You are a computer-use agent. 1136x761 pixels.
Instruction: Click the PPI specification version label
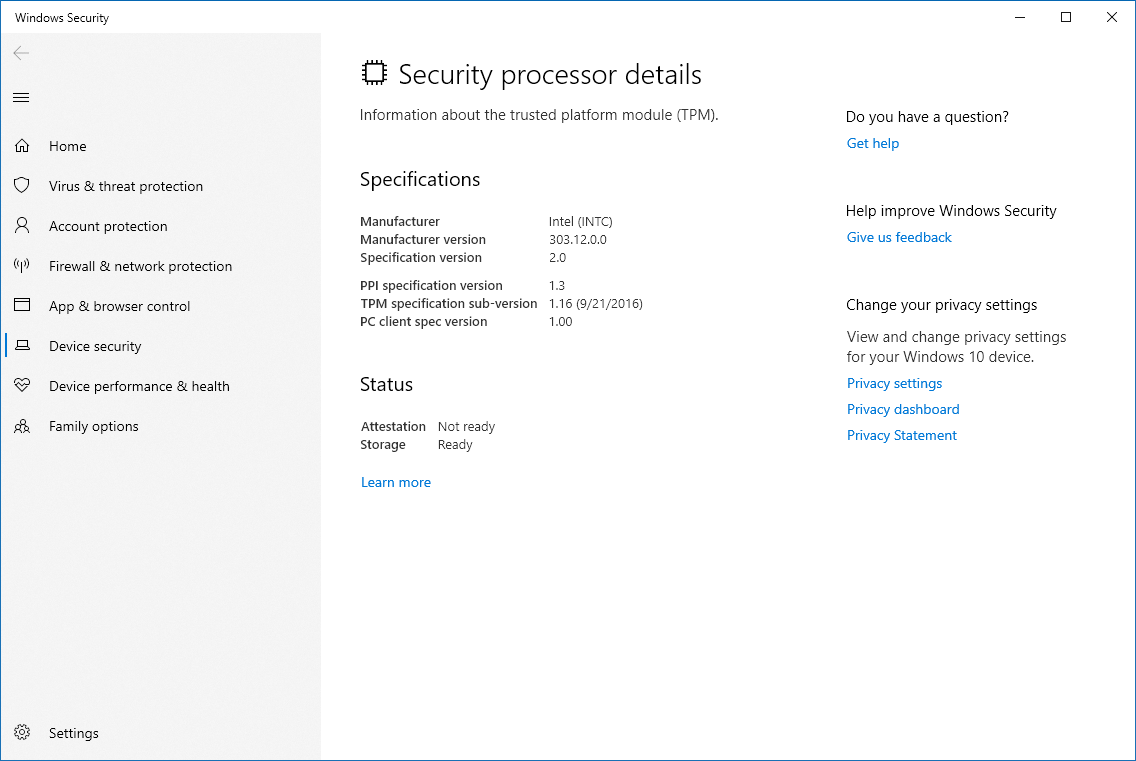coord(431,285)
